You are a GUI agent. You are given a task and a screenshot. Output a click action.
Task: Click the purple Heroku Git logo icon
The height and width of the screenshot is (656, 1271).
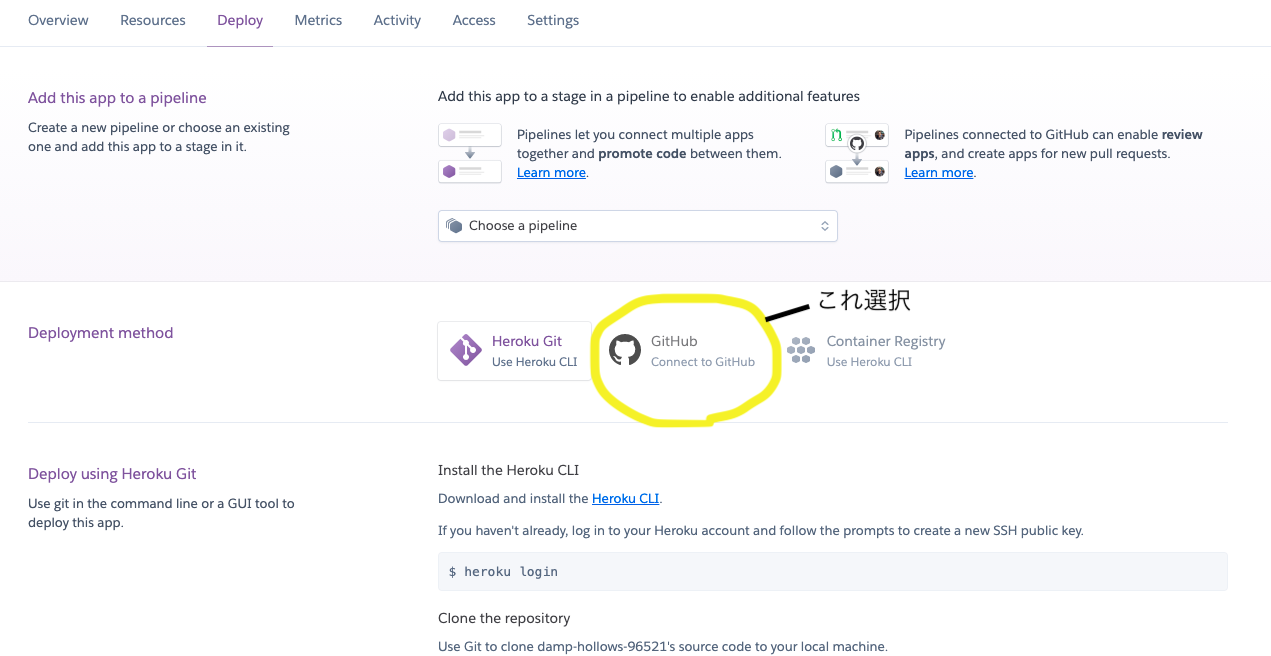click(465, 351)
